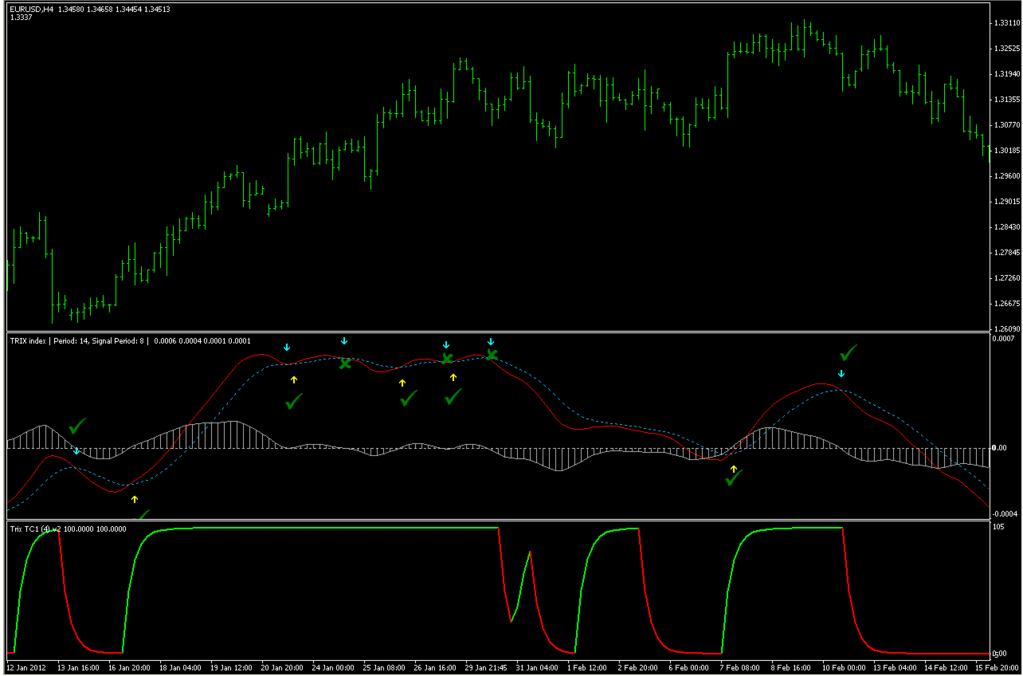
Task: Click the 7 Feb 08:00 time label
Action: 740,668
